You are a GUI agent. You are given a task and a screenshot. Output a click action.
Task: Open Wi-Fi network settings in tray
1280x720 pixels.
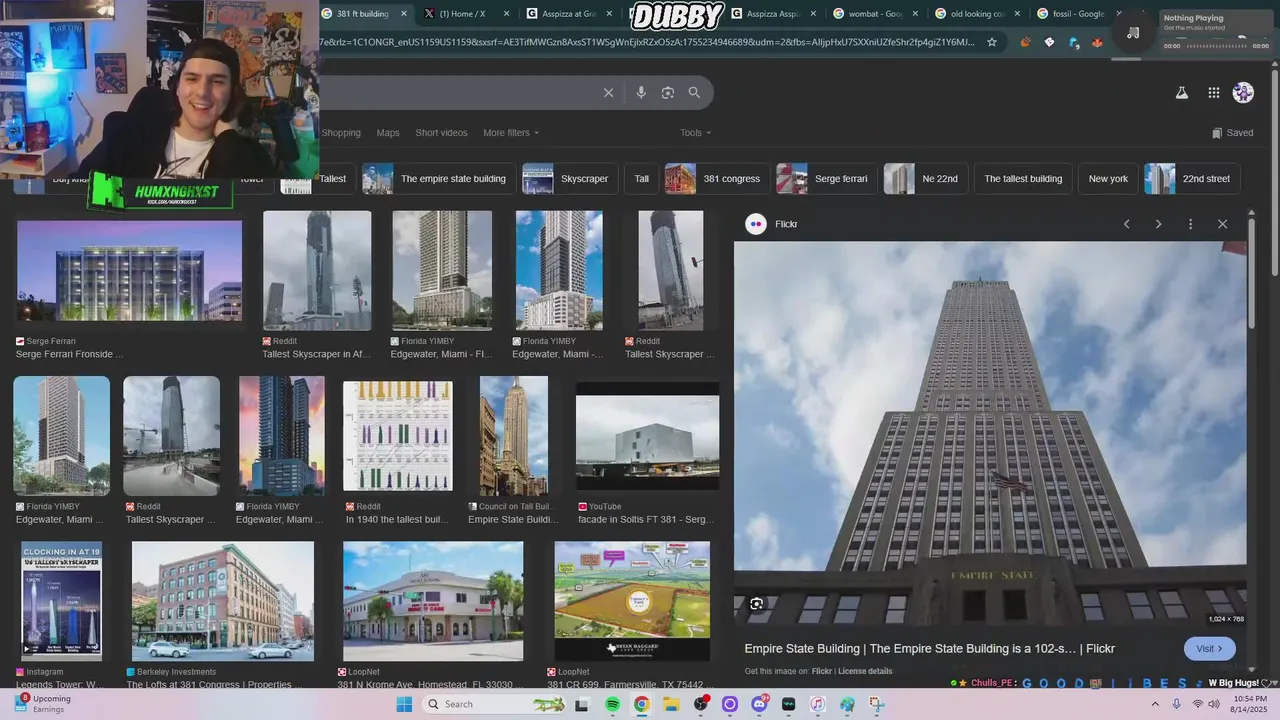(1198, 704)
